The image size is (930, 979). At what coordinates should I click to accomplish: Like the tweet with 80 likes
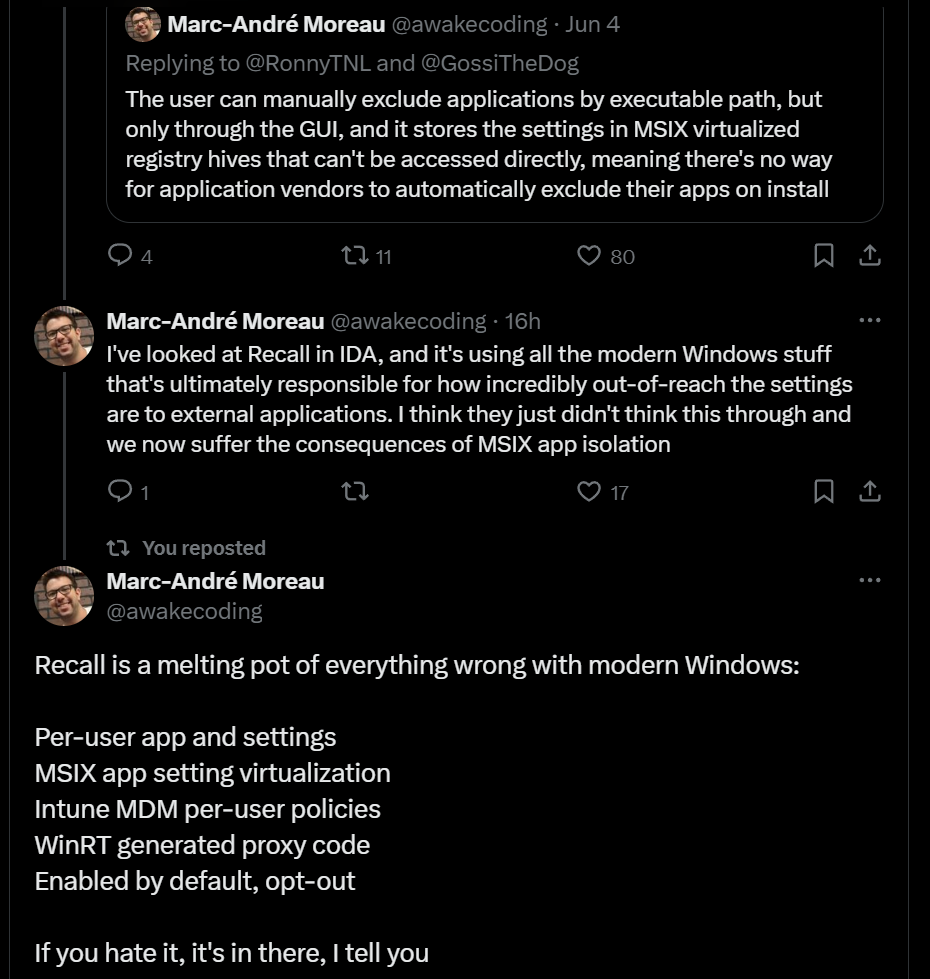(590, 256)
